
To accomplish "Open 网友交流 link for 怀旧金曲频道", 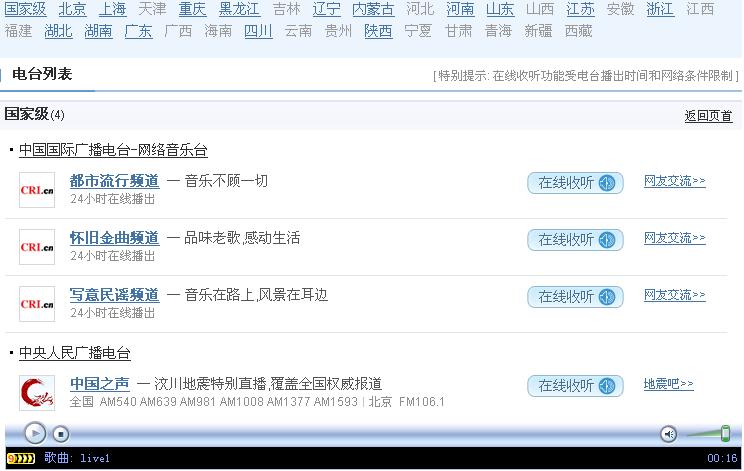I will click(675, 238).
